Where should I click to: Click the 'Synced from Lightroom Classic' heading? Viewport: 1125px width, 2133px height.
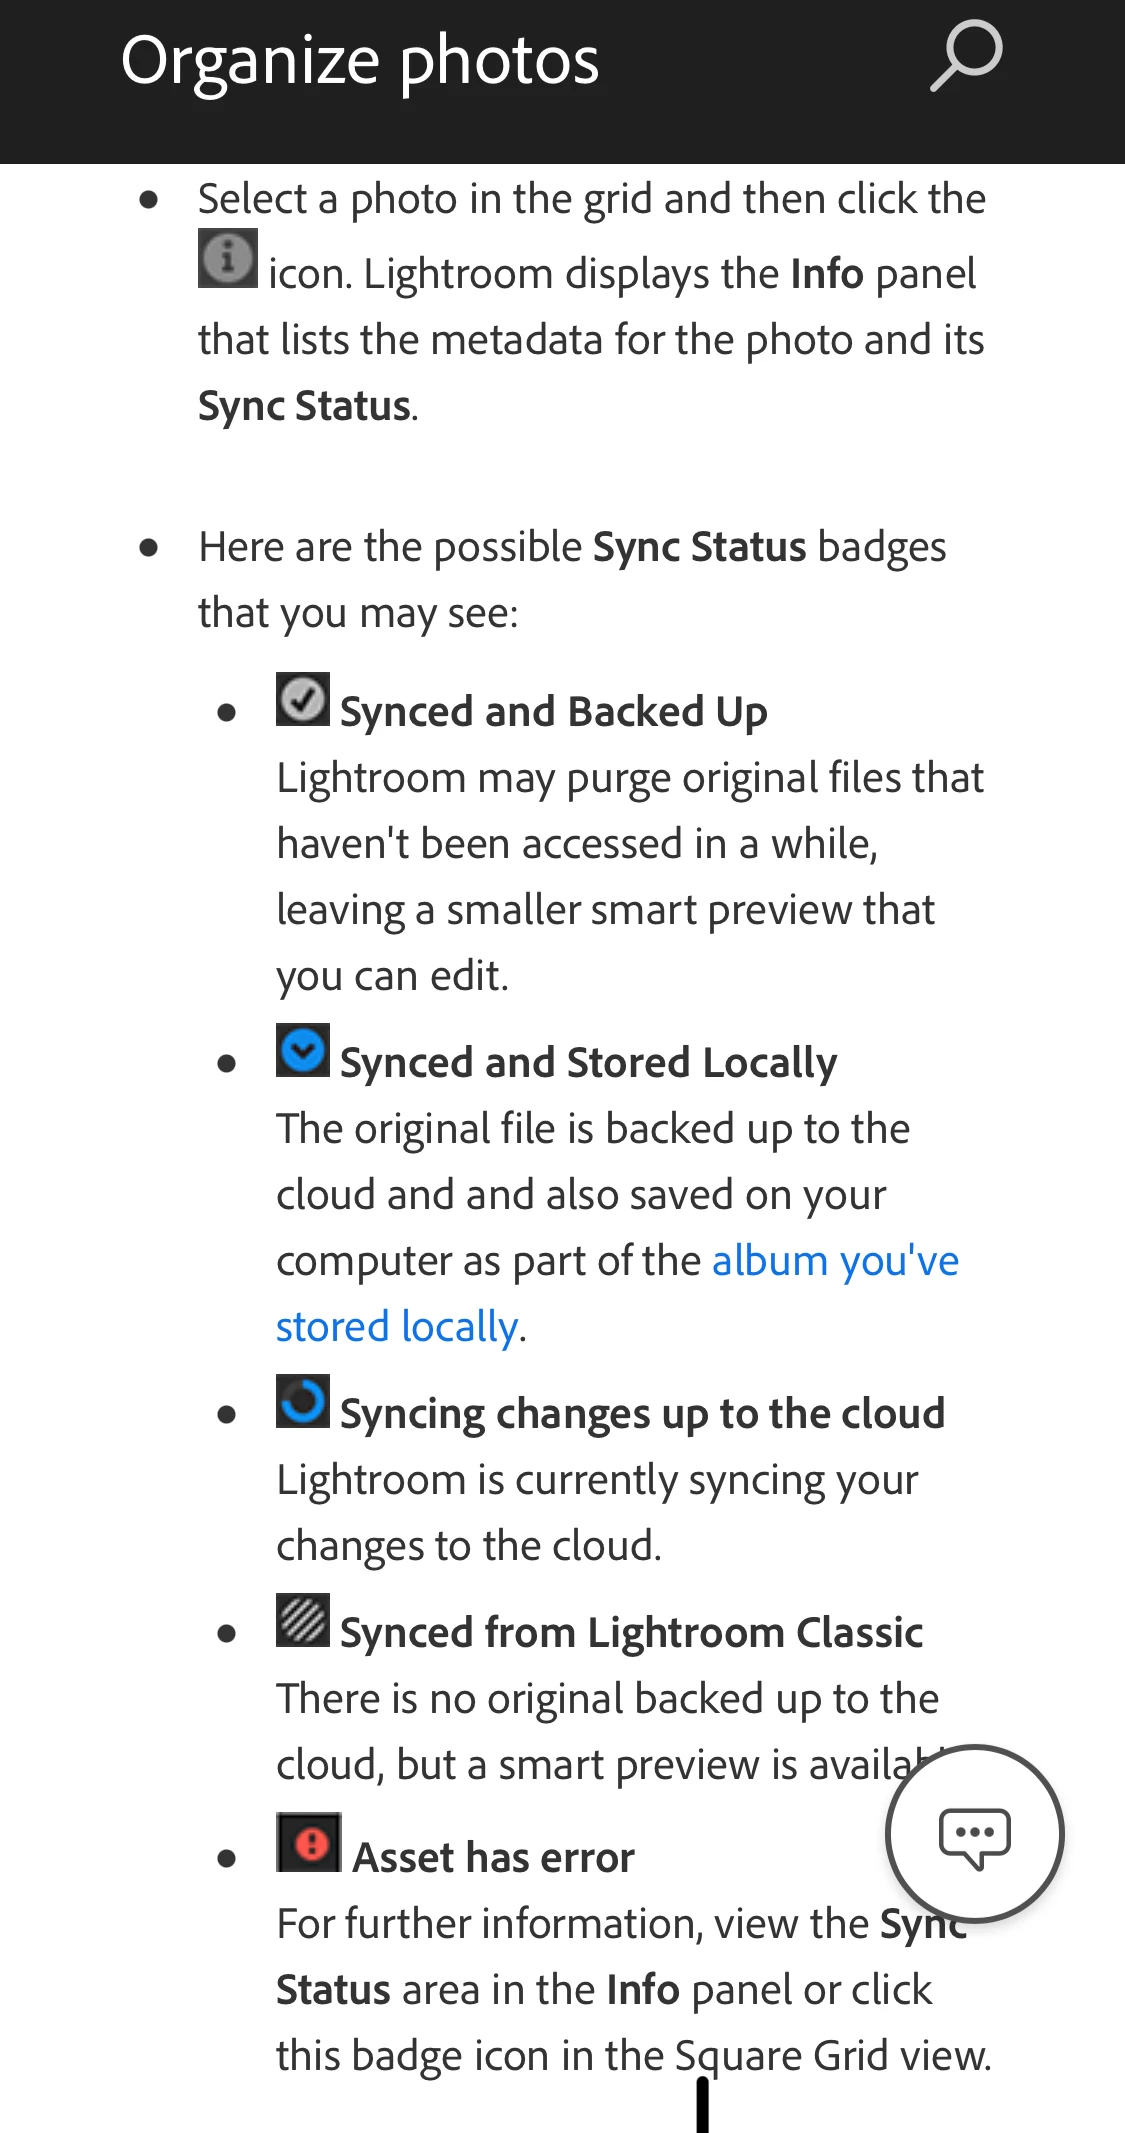tap(631, 1633)
